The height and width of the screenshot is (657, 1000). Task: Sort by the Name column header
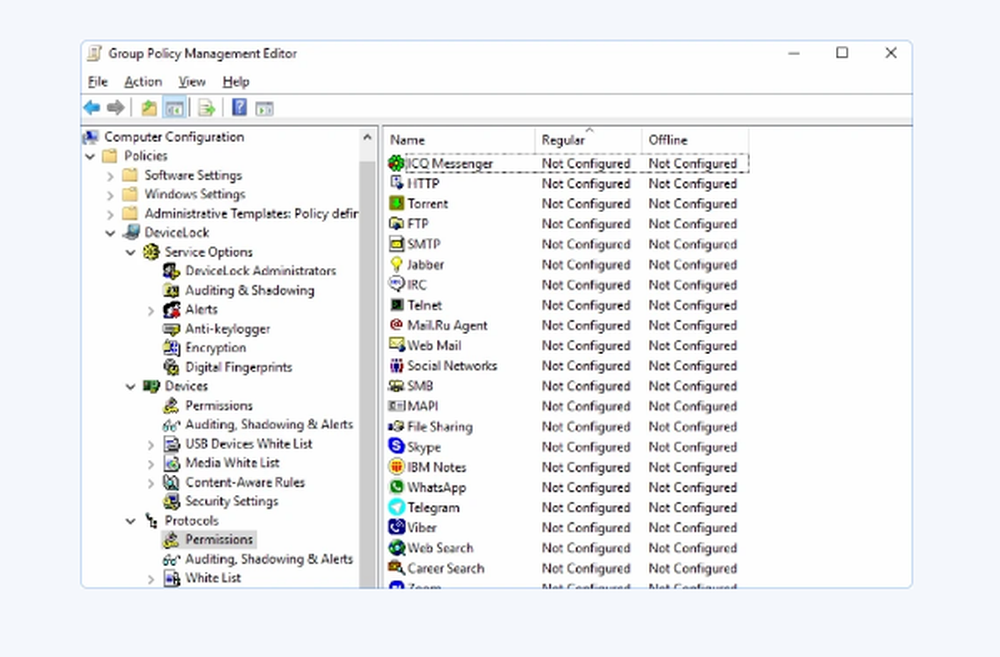[460, 140]
